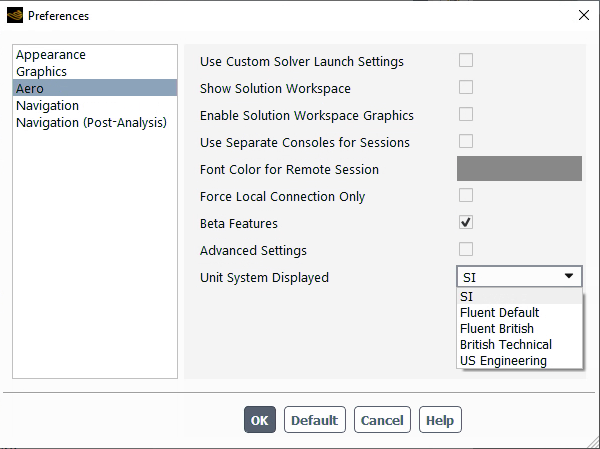The image size is (600, 449).
Task: Switch to Graphics preferences category
Action: click(x=42, y=72)
